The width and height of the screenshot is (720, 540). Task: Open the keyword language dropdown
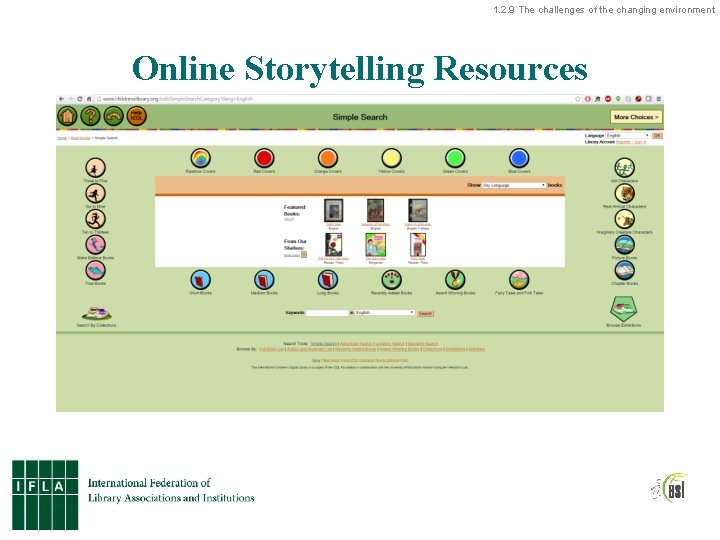point(384,313)
